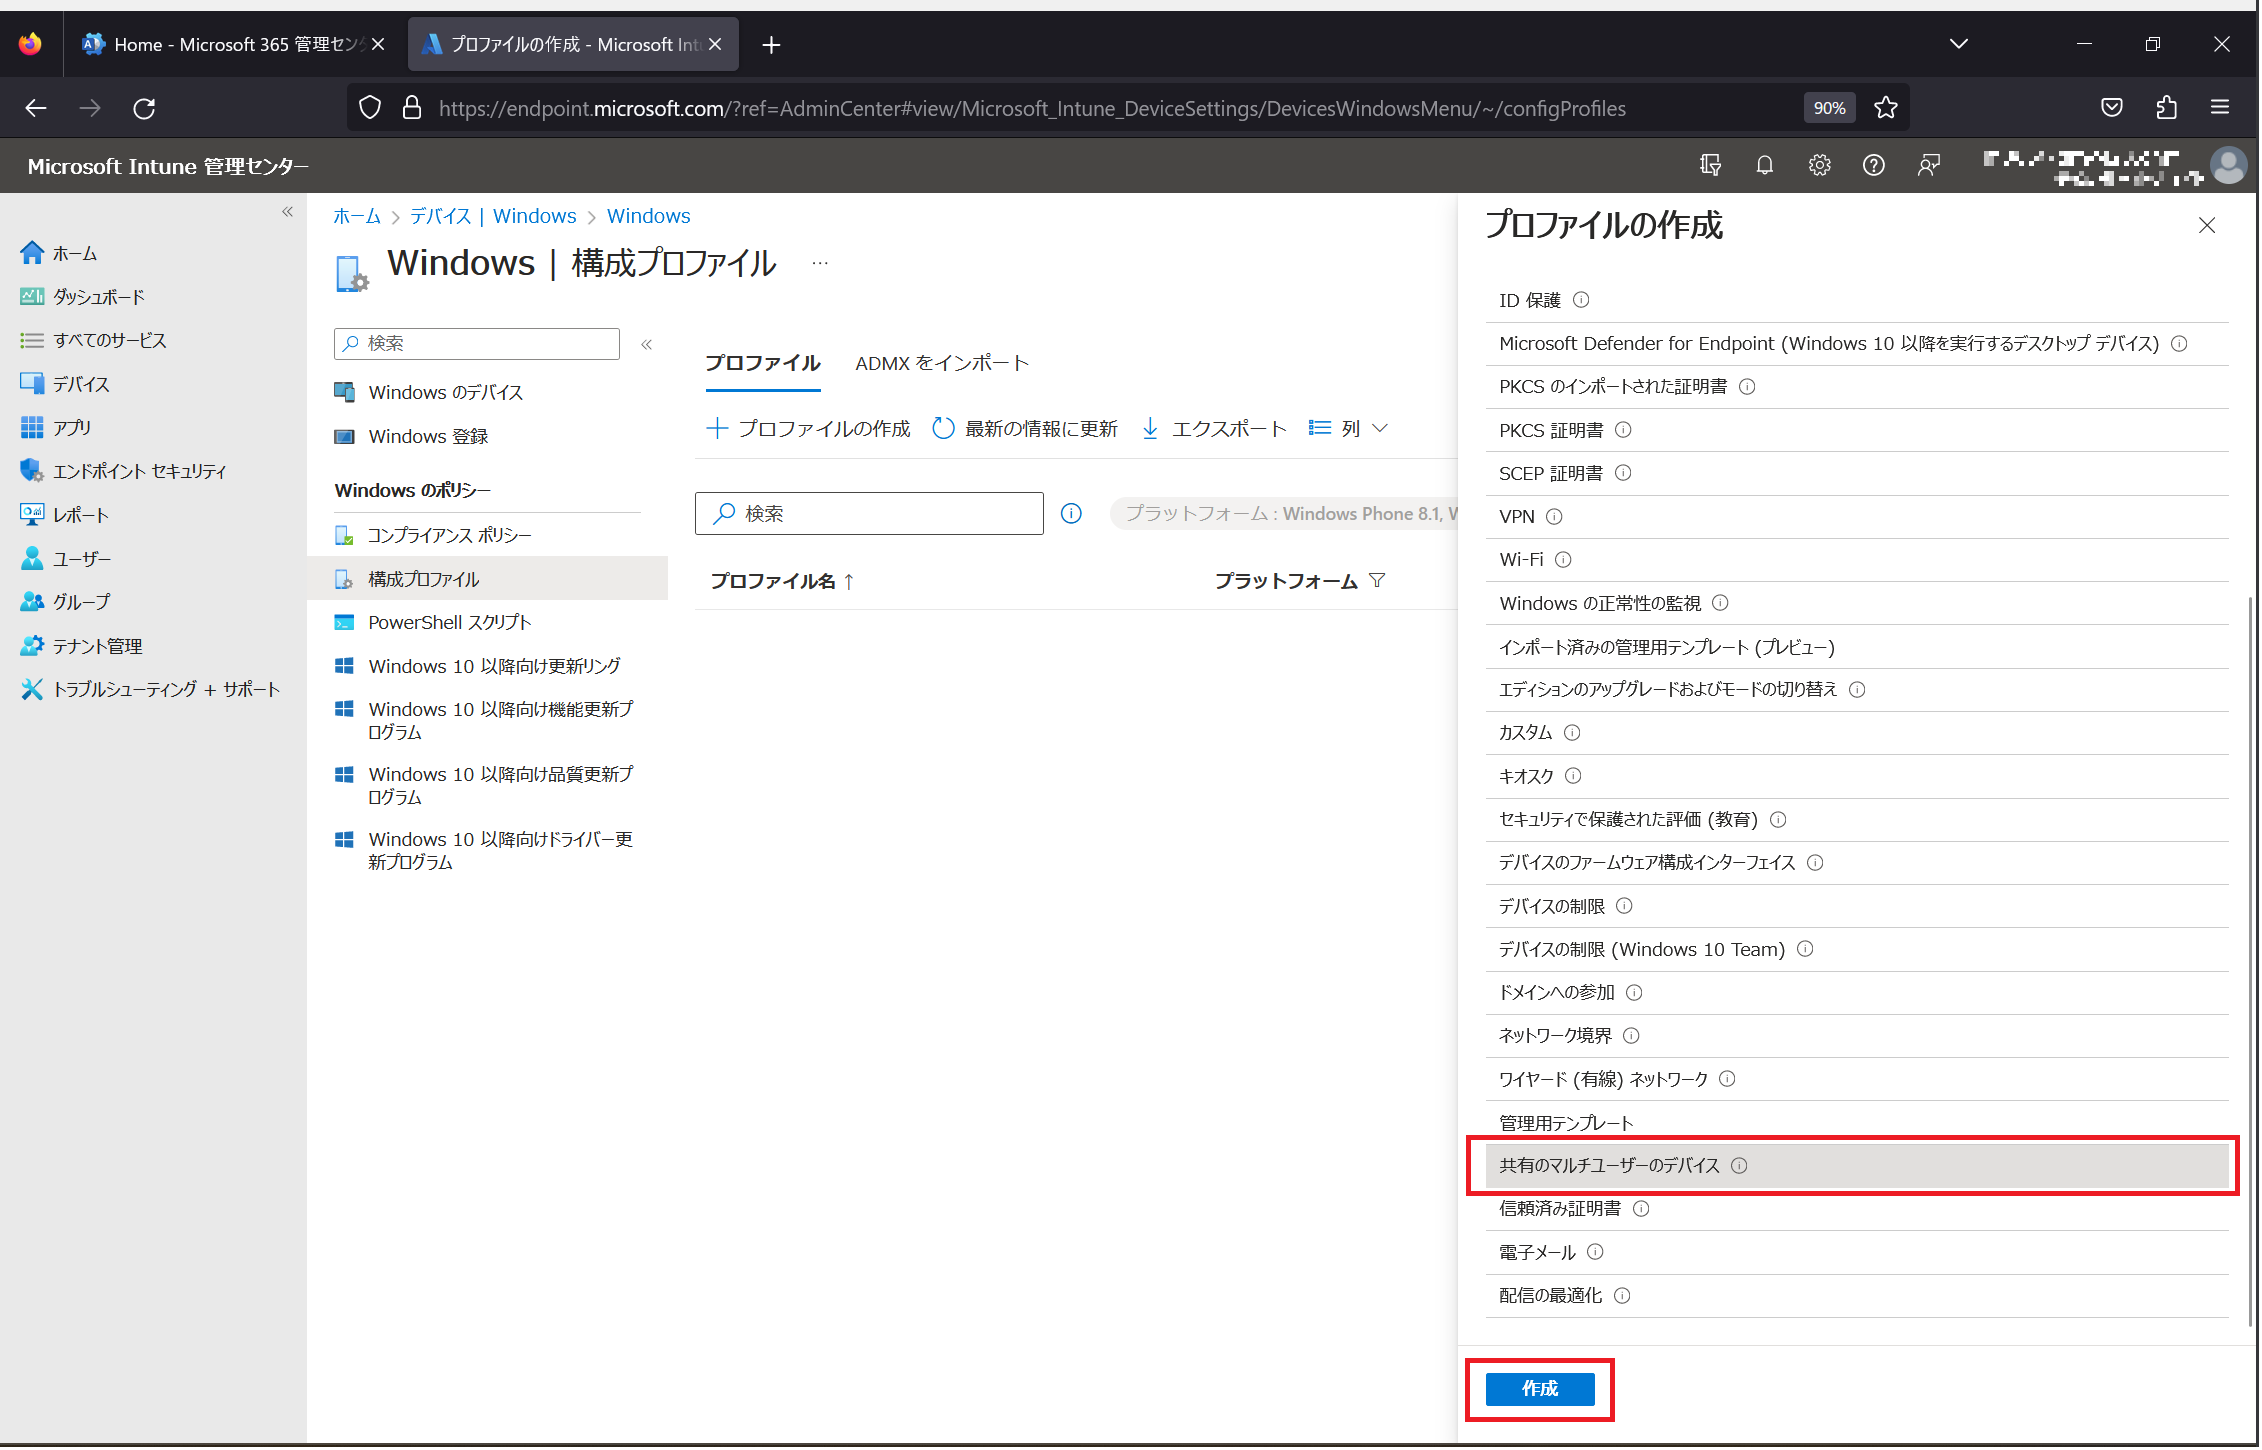Image resolution: width=2262 pixels, height=1450 pixels.
Task: Click the panel's vertical scrollbar
Action: [x=2252, y=963]
